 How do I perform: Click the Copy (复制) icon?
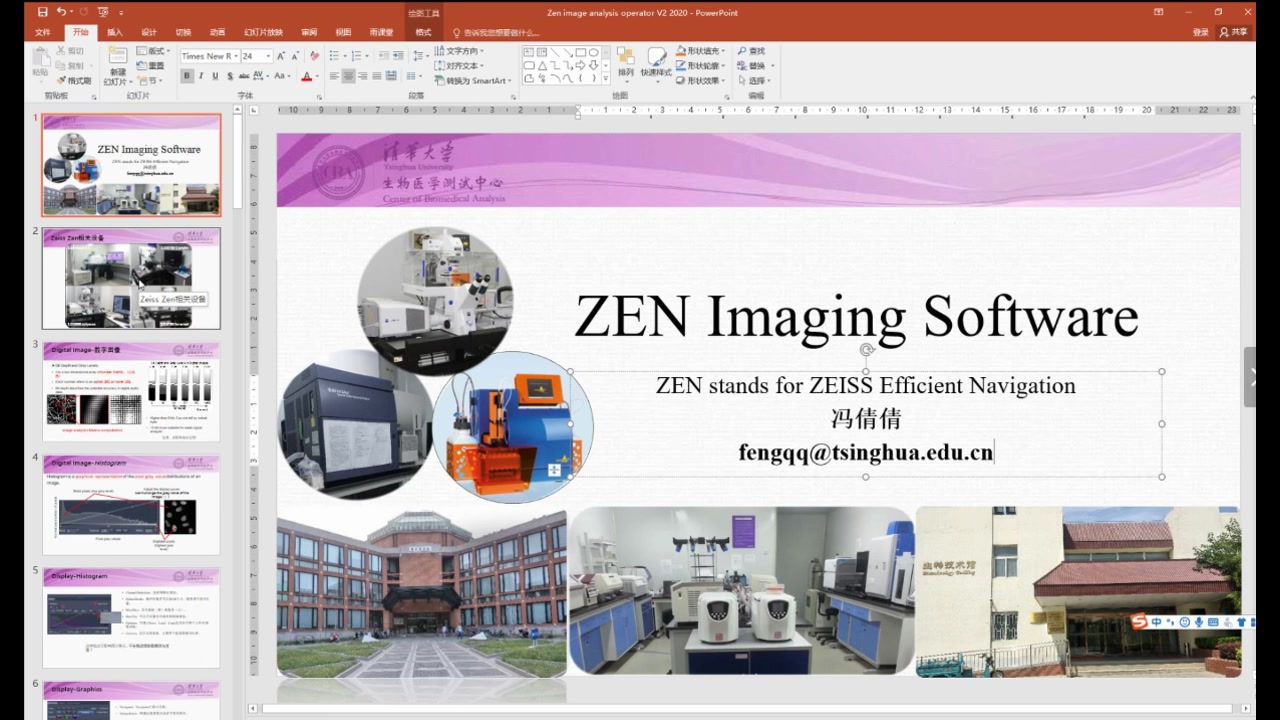[x=70, y=66]
